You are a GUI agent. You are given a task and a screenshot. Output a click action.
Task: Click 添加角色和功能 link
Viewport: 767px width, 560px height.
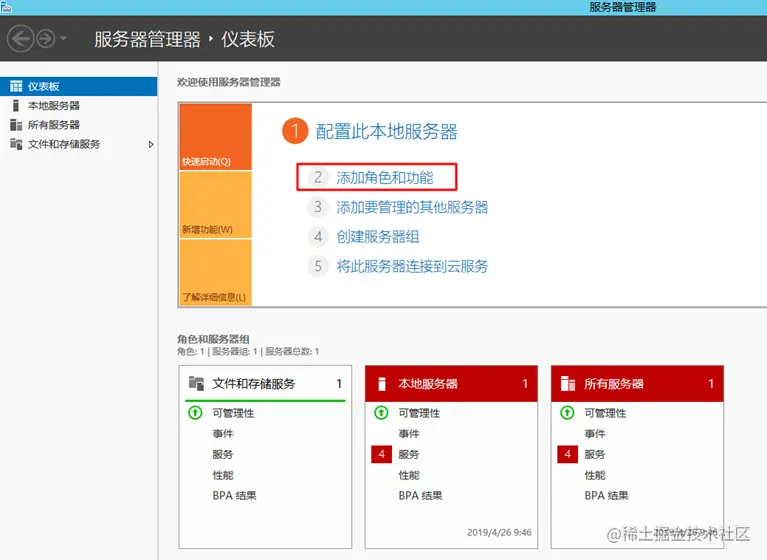tap(384, 178)
